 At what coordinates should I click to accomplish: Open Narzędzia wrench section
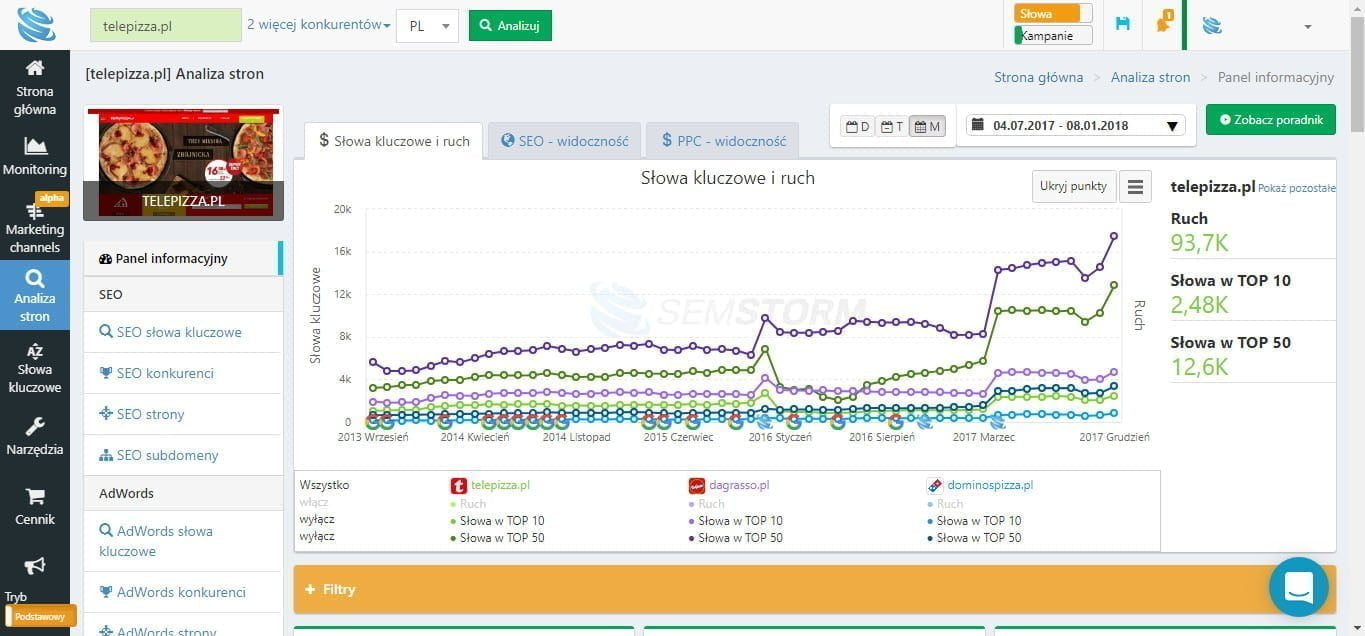click(35, 436)
